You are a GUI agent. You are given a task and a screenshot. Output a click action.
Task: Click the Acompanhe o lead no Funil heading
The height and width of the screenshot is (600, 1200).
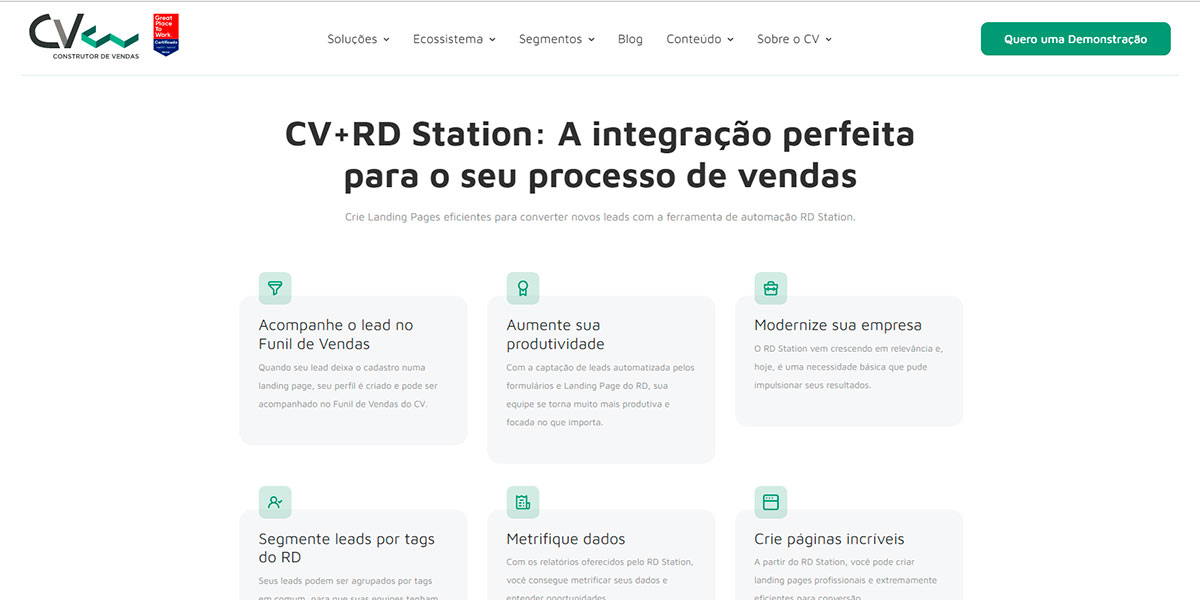coord(335,335)
